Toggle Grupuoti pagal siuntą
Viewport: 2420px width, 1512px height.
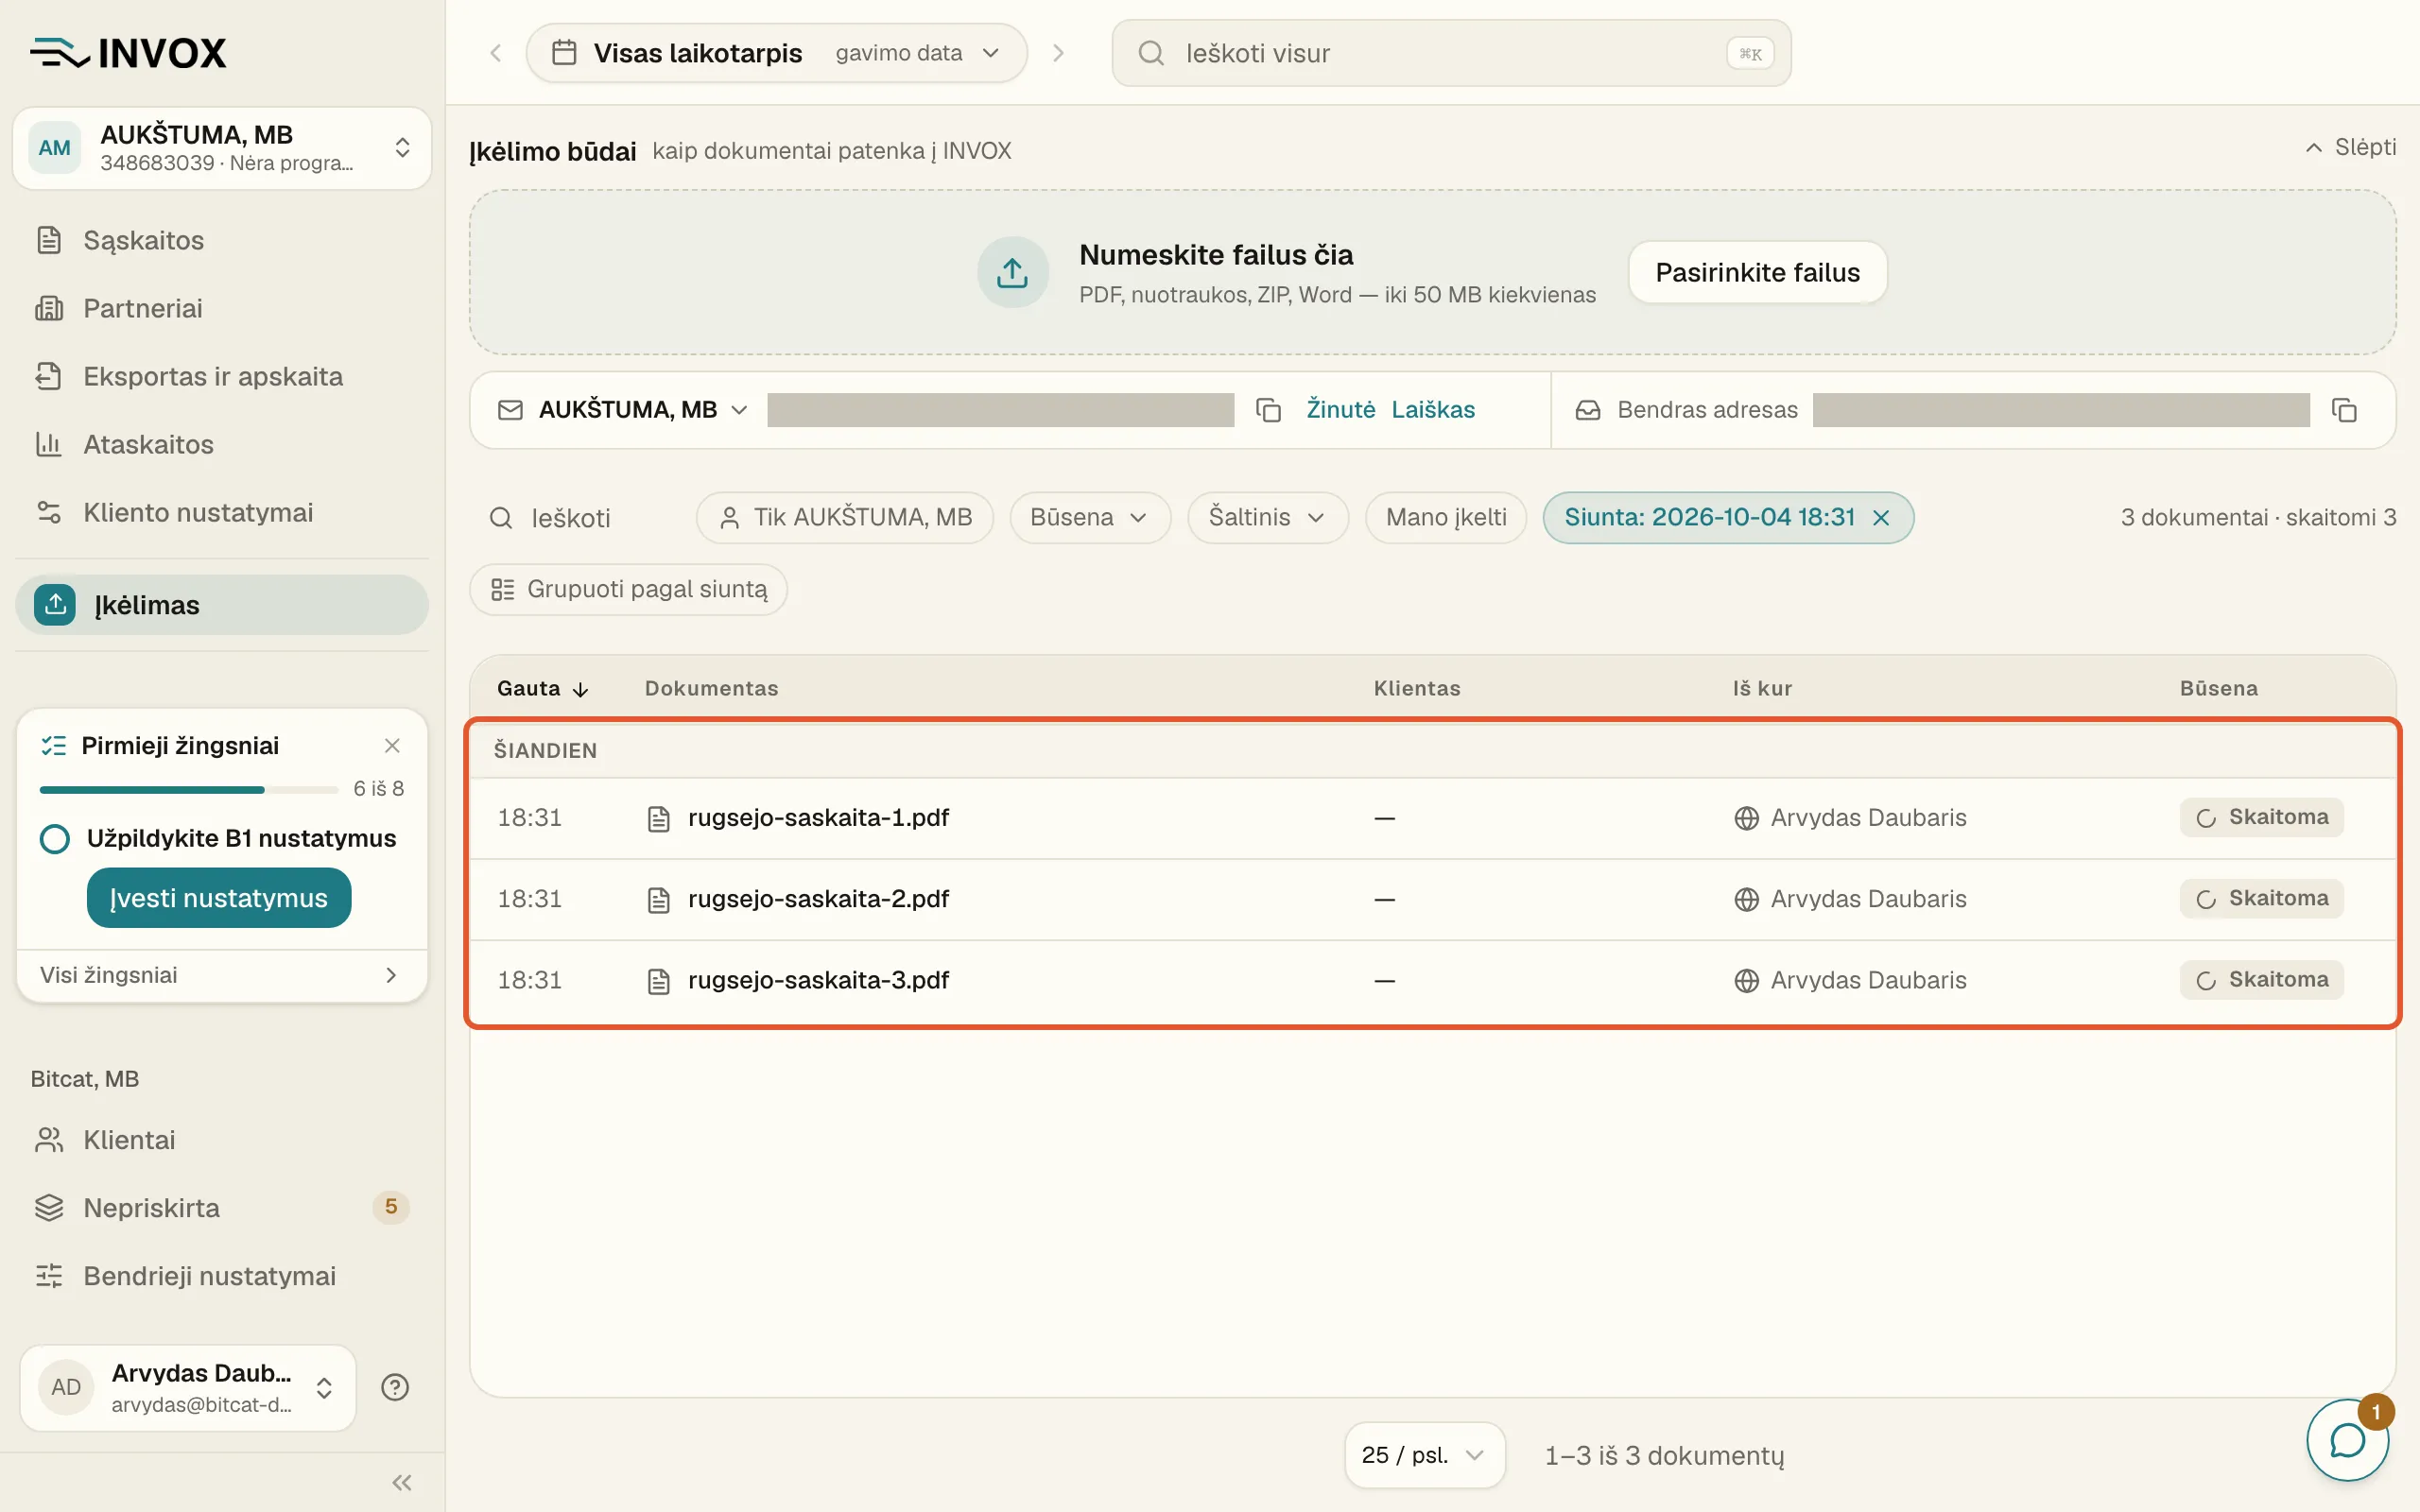[x=628, y=590]
